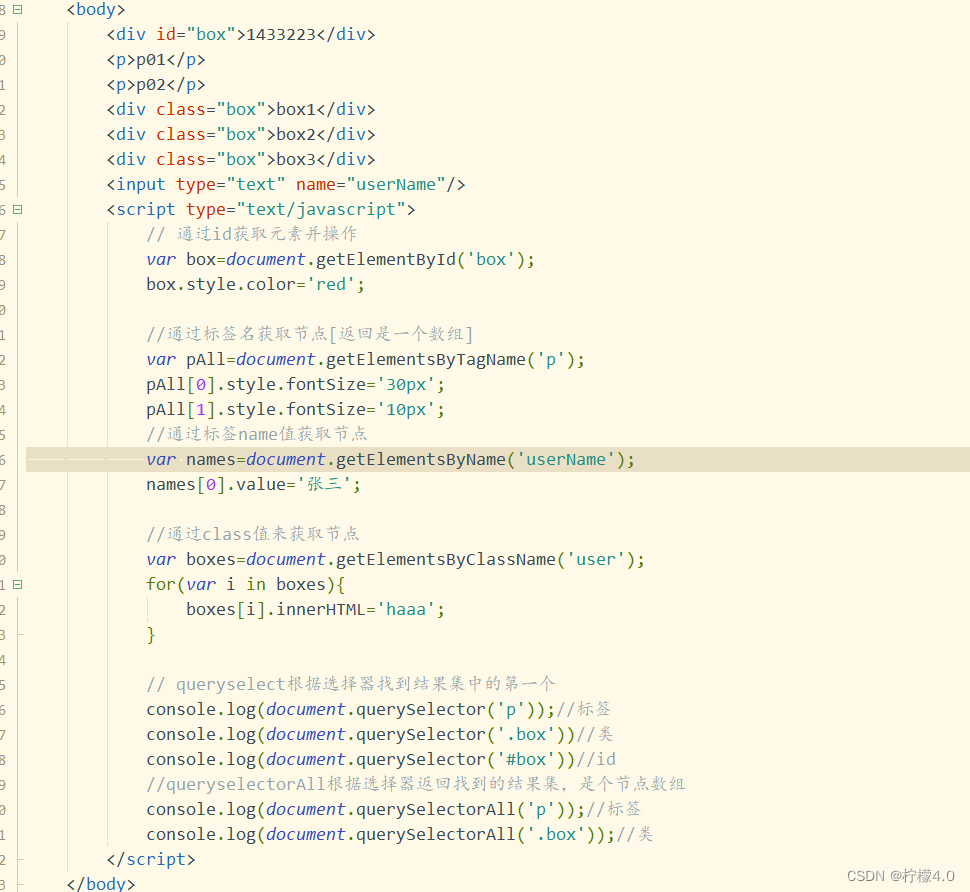Collapse the for loop fold marker
Screen dimensions: 970x892
pos(18,585)
